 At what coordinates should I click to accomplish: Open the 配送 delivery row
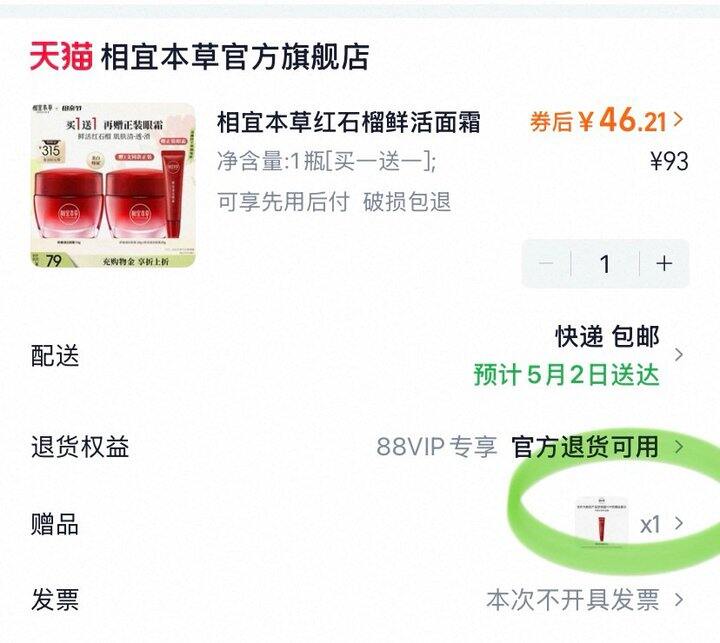click(x=360, y=355)
